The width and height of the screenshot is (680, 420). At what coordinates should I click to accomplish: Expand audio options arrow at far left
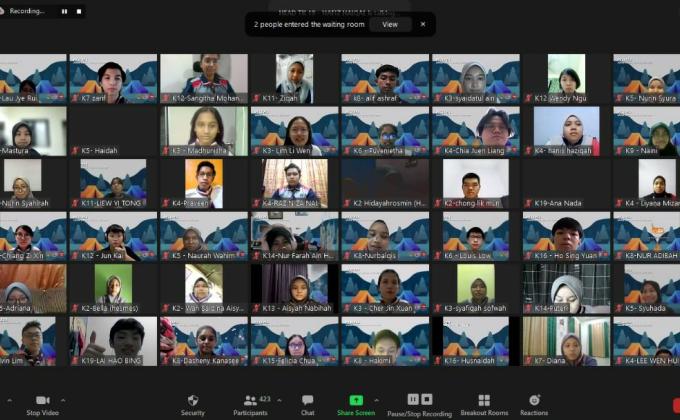click(6, 399)
